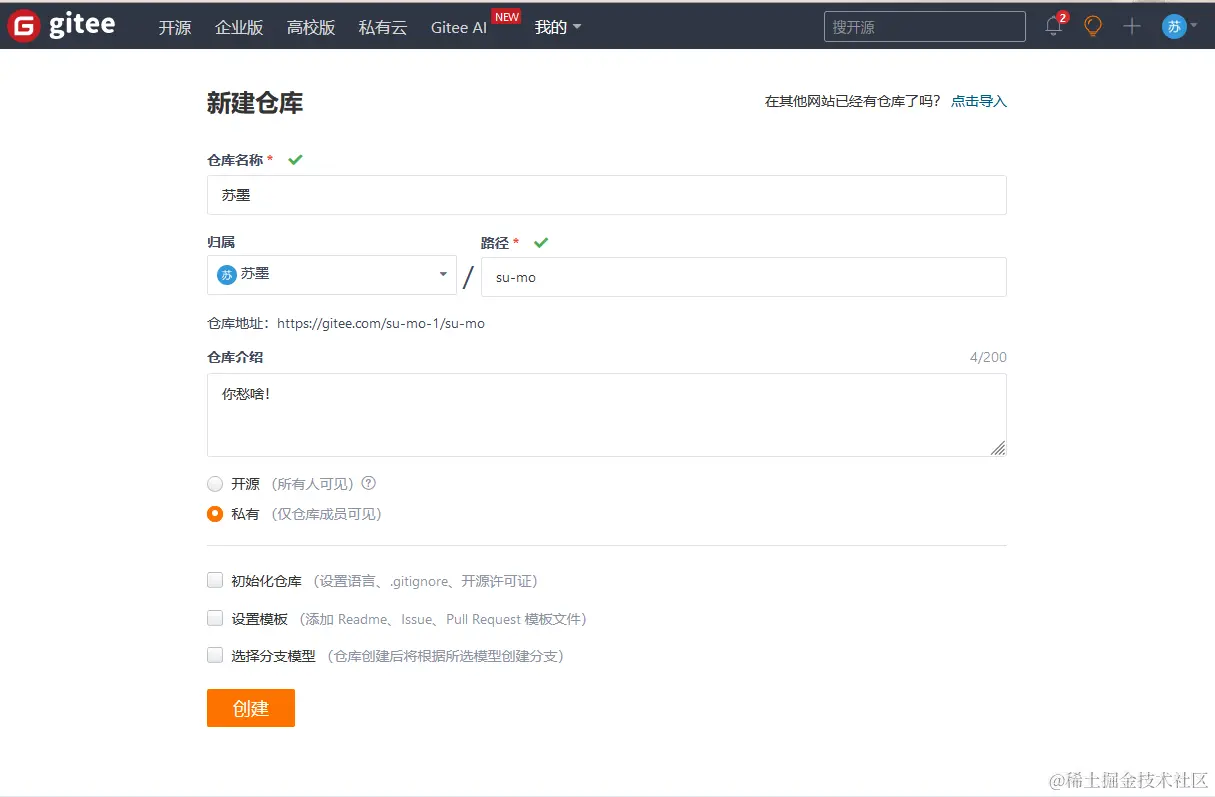Click the green checkmark beside 仓库名称 label
The image size is (1215, 797).
[294, 158]
